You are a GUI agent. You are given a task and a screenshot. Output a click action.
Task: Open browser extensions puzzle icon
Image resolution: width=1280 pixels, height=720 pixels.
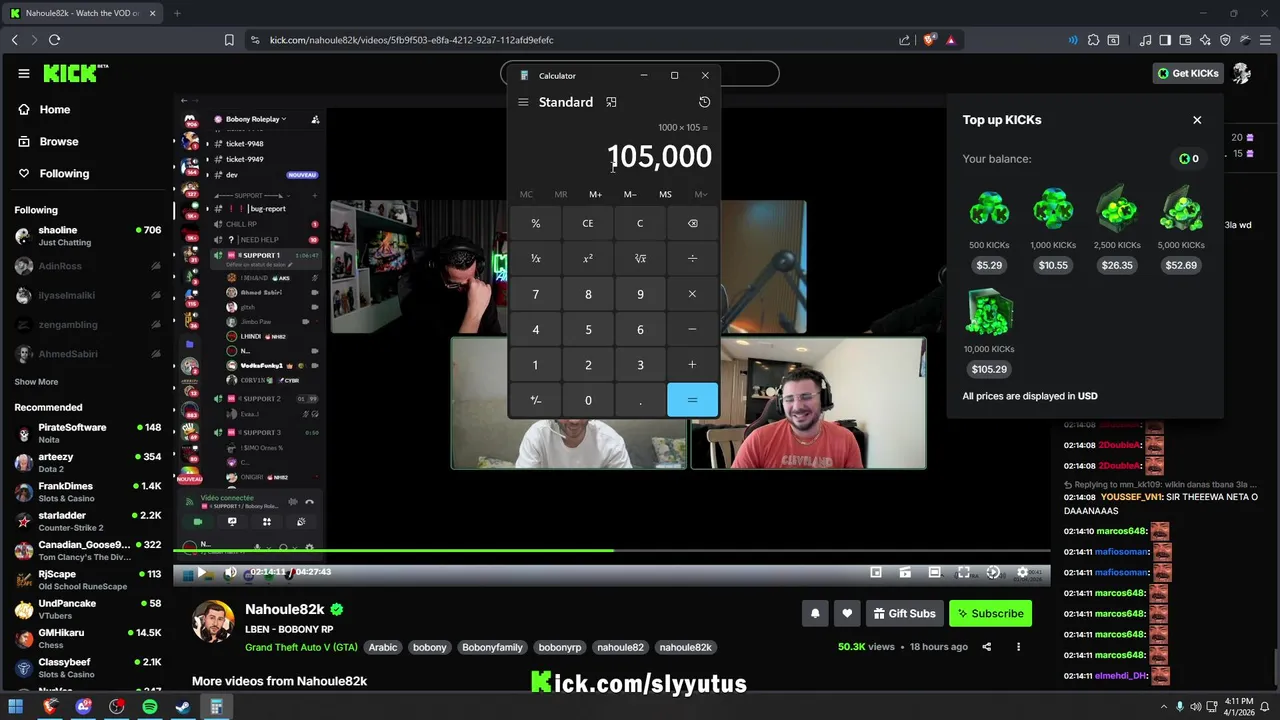click(1093, 40)
